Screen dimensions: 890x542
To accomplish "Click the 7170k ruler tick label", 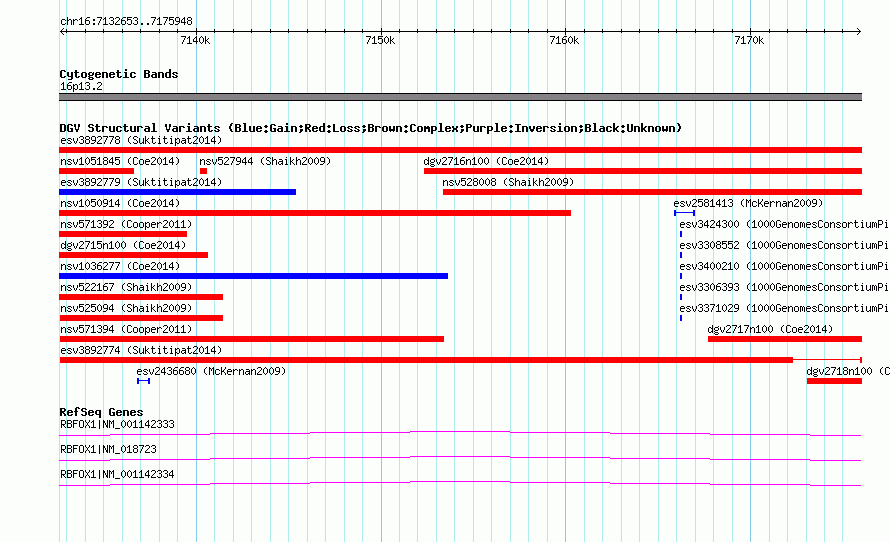I will (749, 40).
